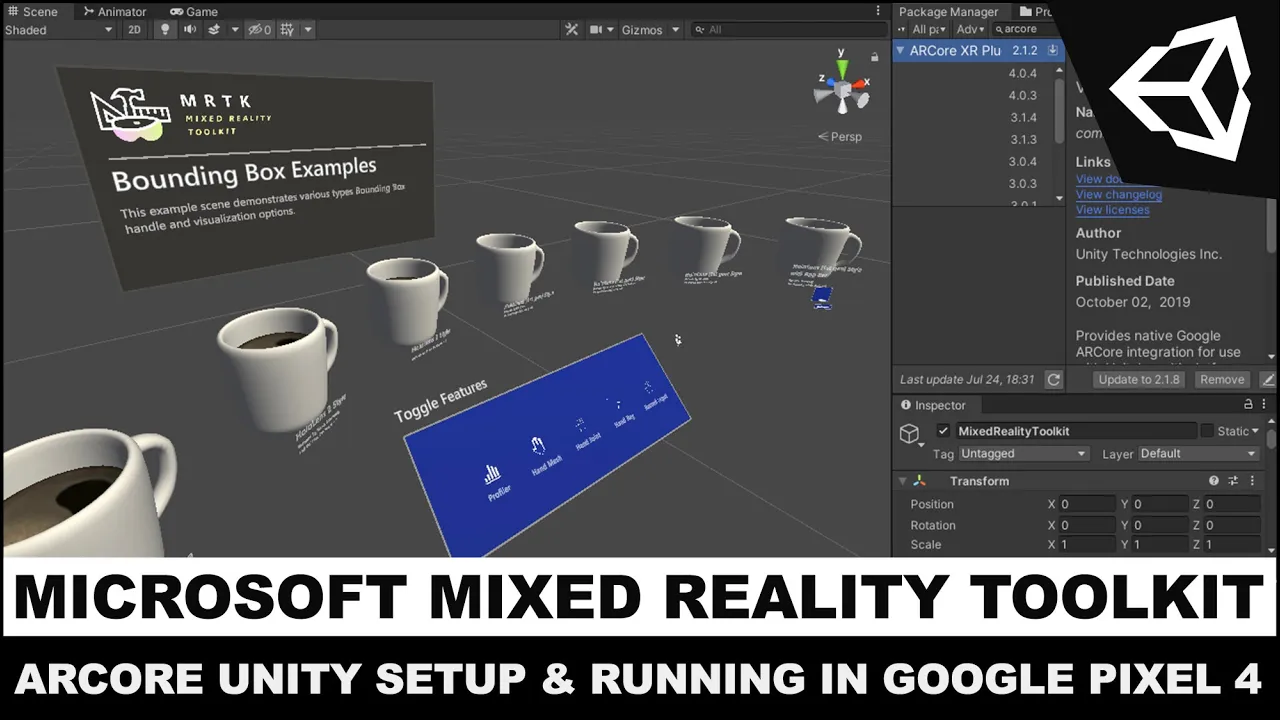Toggle hidden objects visibility counter
Viewport: 1280px width, 720px height.
click(x=259, y=30)
